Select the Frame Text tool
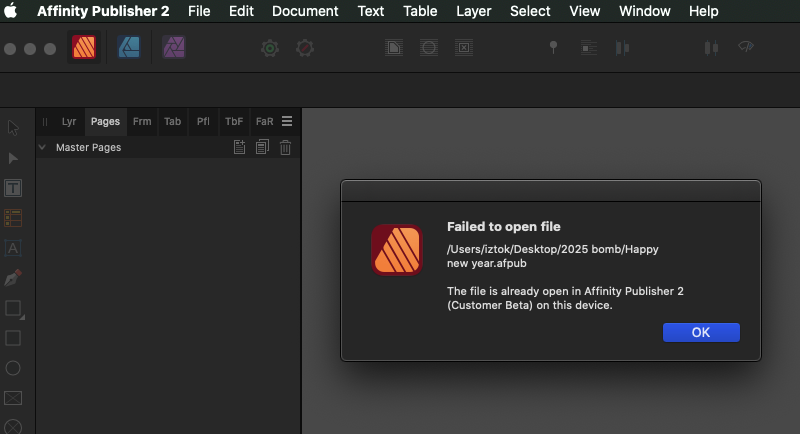Image resolution: width=800 pixels, height=434 pixels. coord(13,188)
